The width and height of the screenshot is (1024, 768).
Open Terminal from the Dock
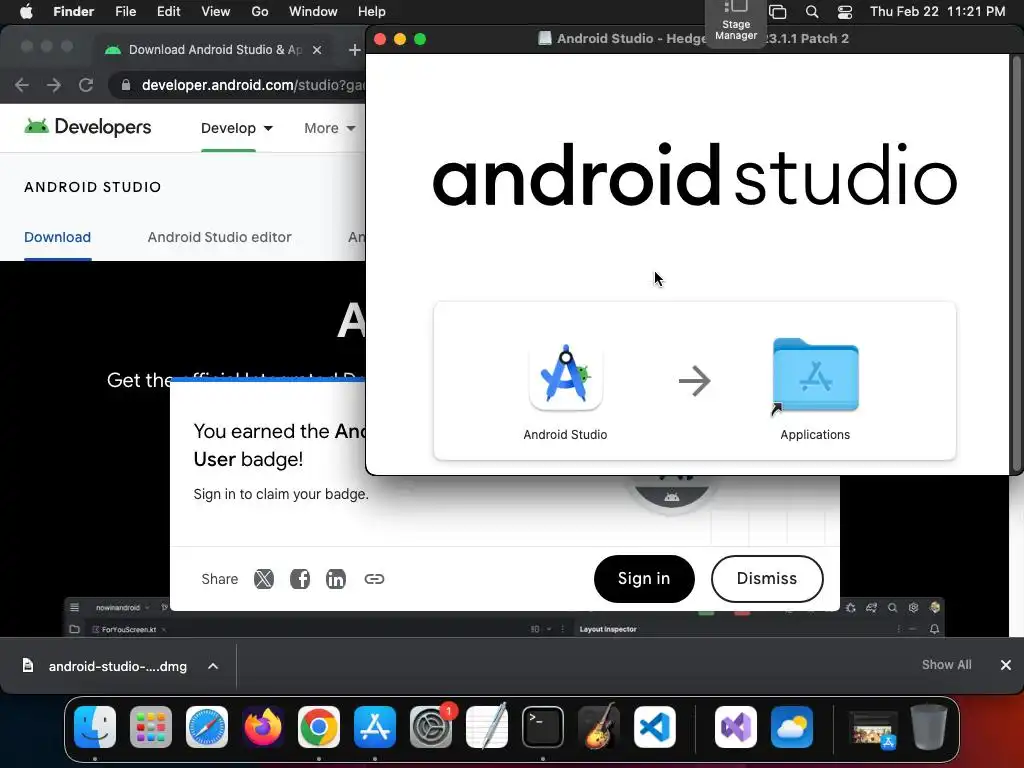[x=543, y=727]
